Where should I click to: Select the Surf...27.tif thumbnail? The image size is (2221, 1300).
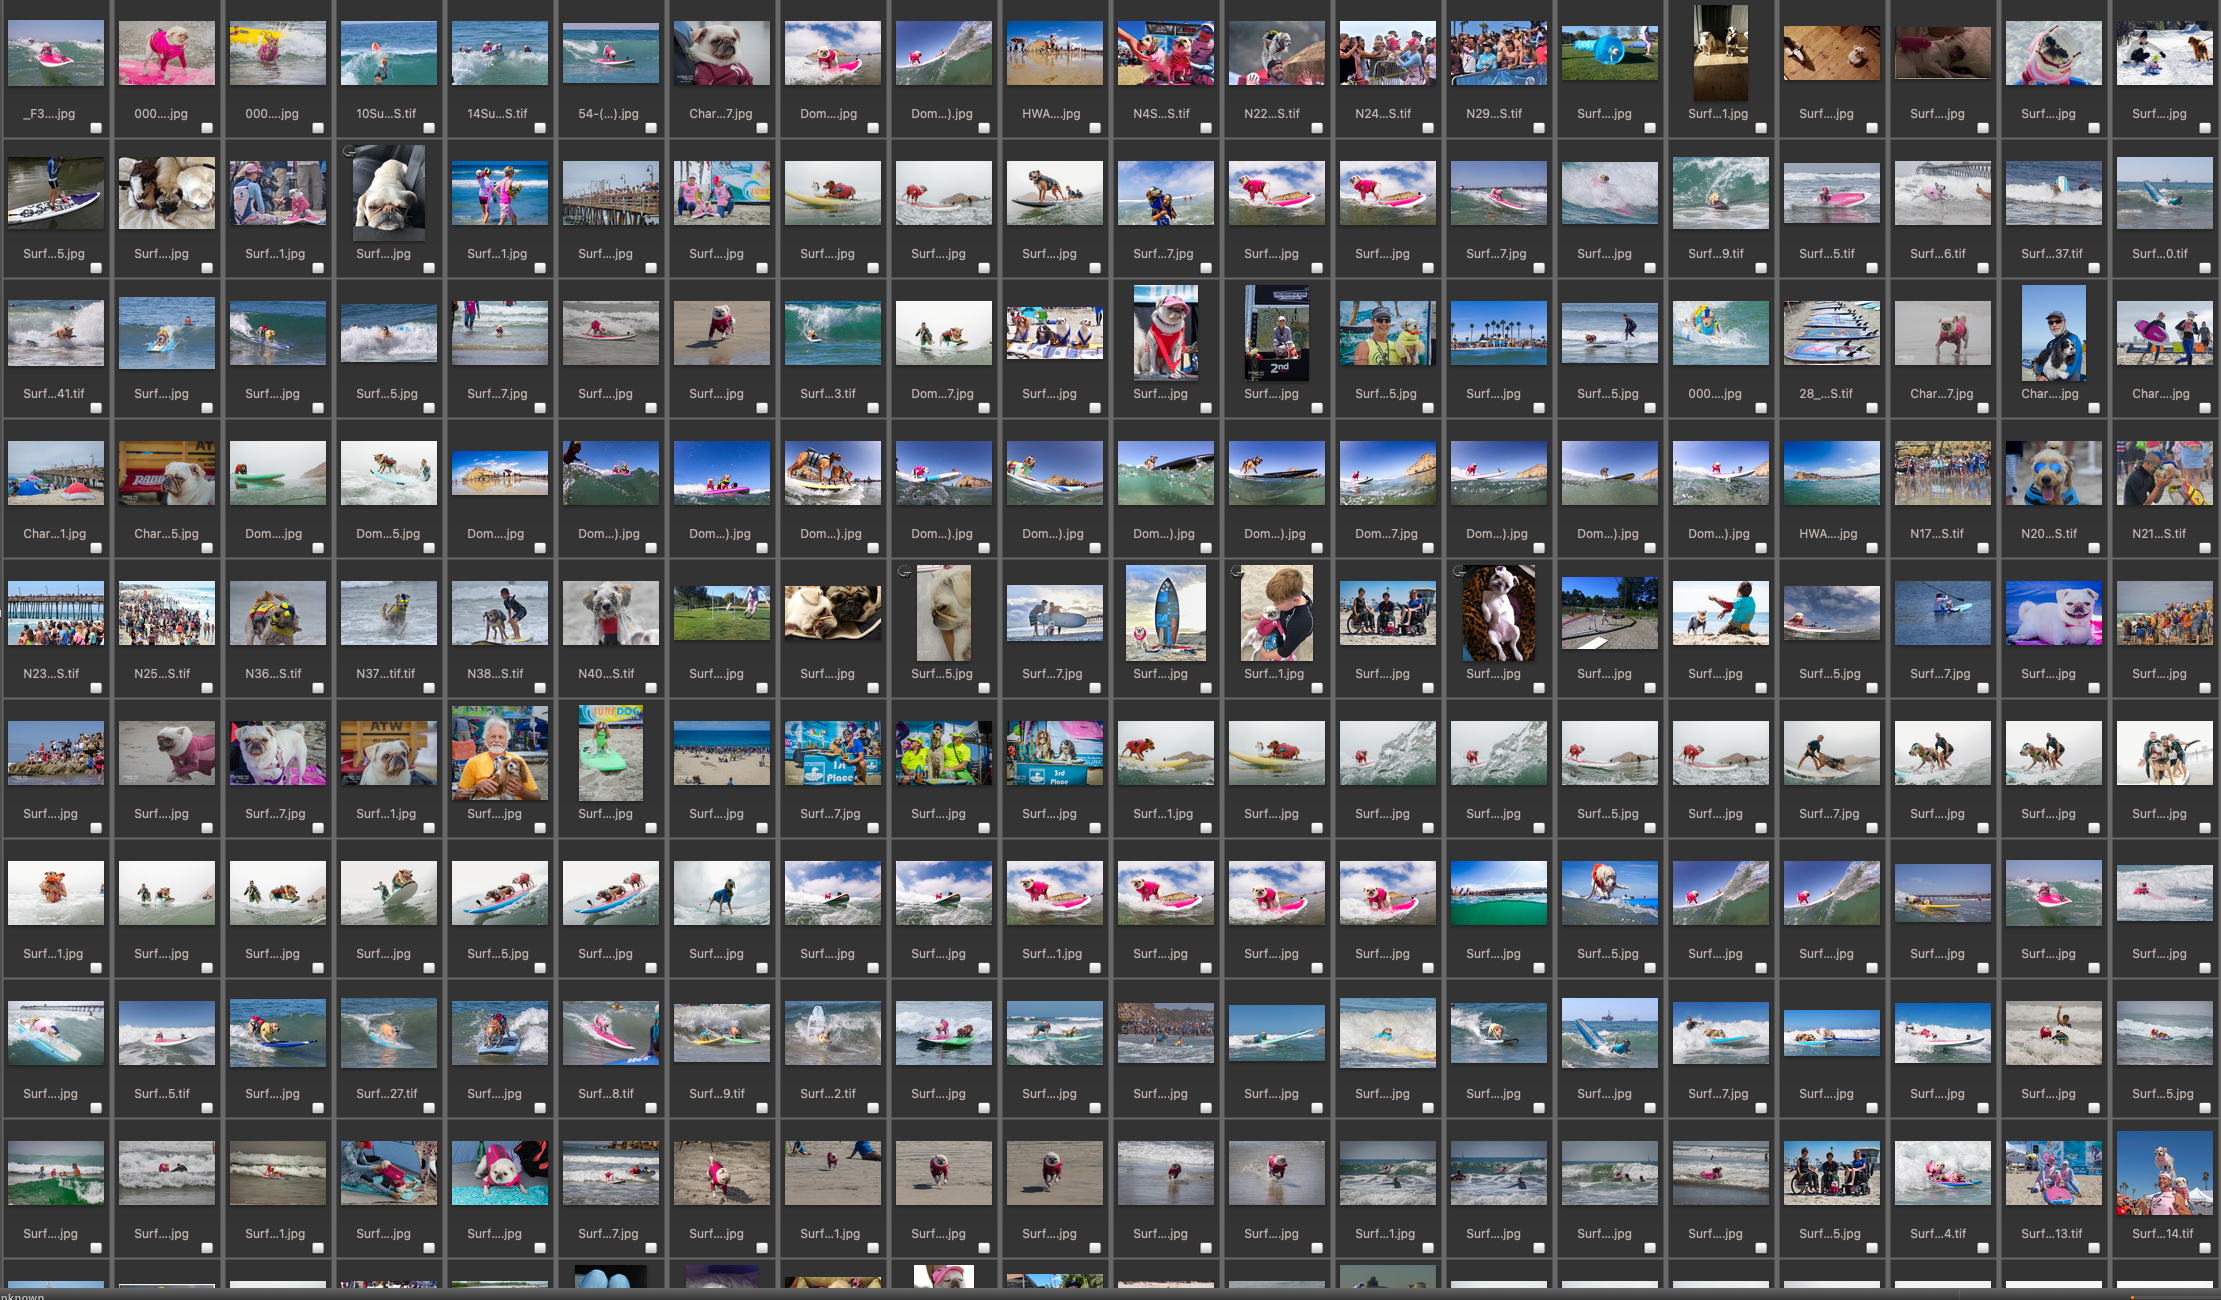click(388, 1033)
